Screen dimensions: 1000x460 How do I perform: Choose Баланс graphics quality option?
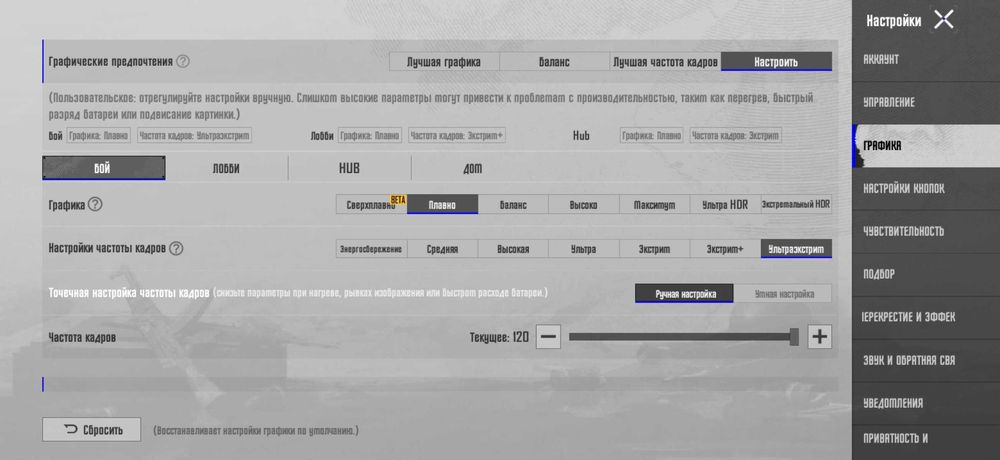click(513, 205)
